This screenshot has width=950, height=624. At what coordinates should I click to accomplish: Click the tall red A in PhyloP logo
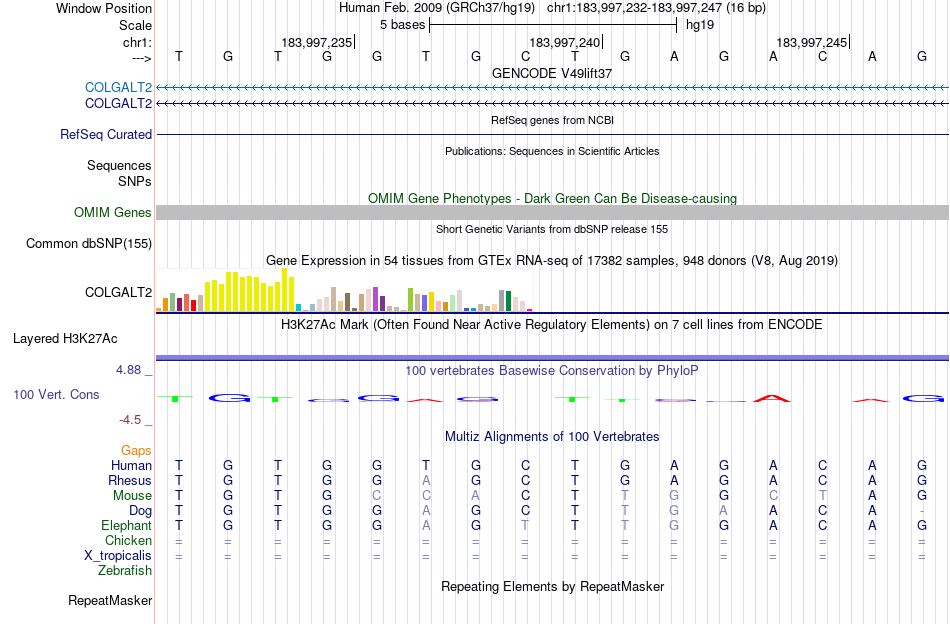click(x=772, y=398)
